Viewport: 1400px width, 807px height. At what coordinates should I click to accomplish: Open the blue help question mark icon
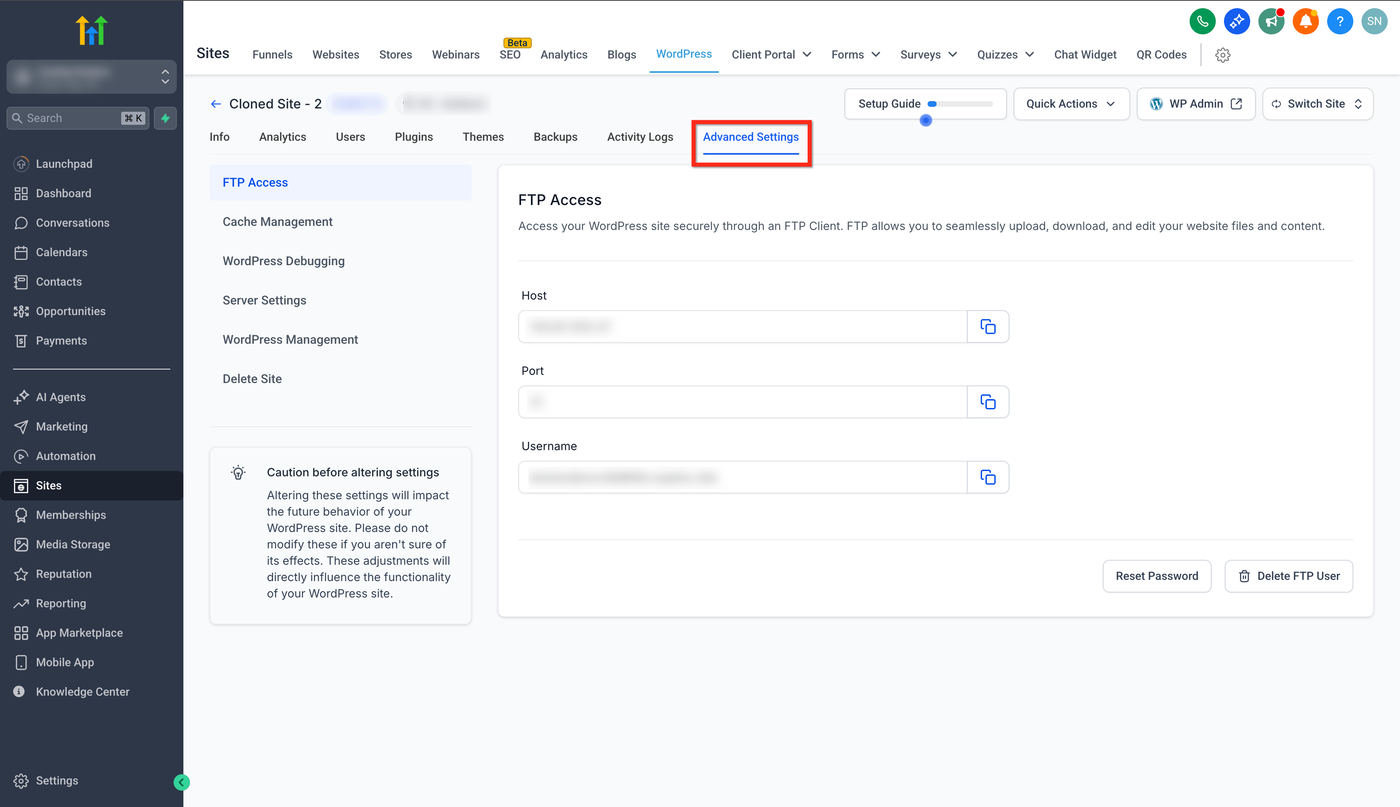point(1340,21)
